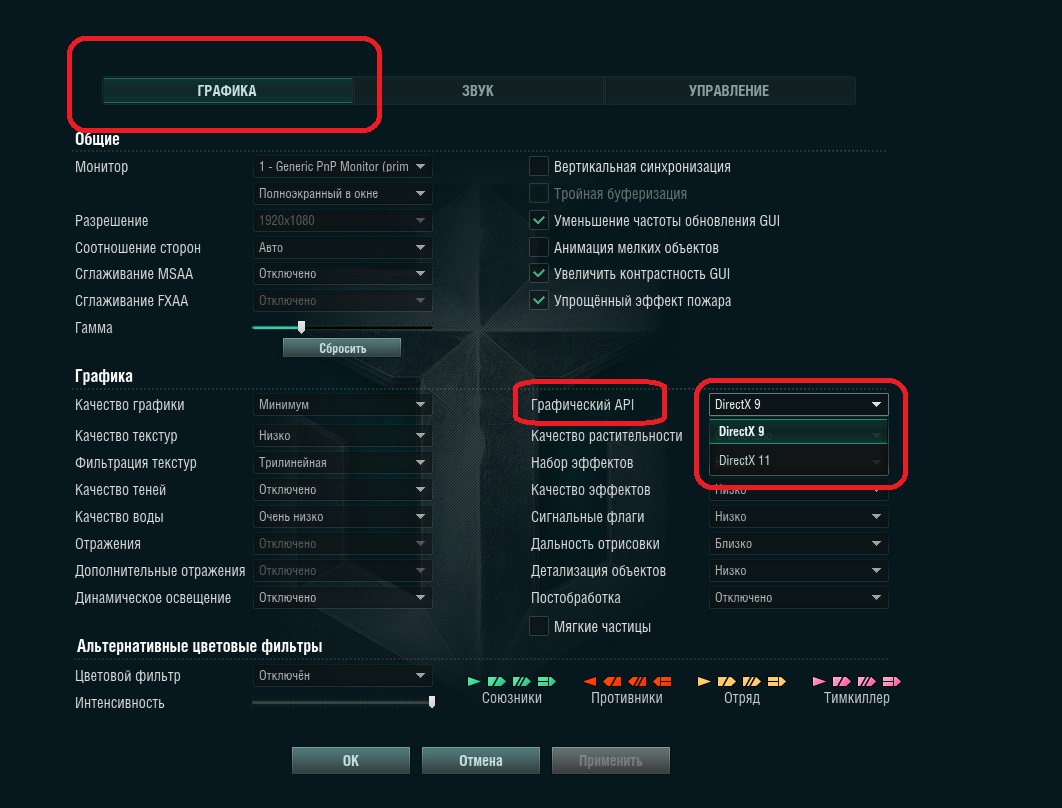
Task: Enable Вертикальная синхронизация checkbox
Action: 538,166
